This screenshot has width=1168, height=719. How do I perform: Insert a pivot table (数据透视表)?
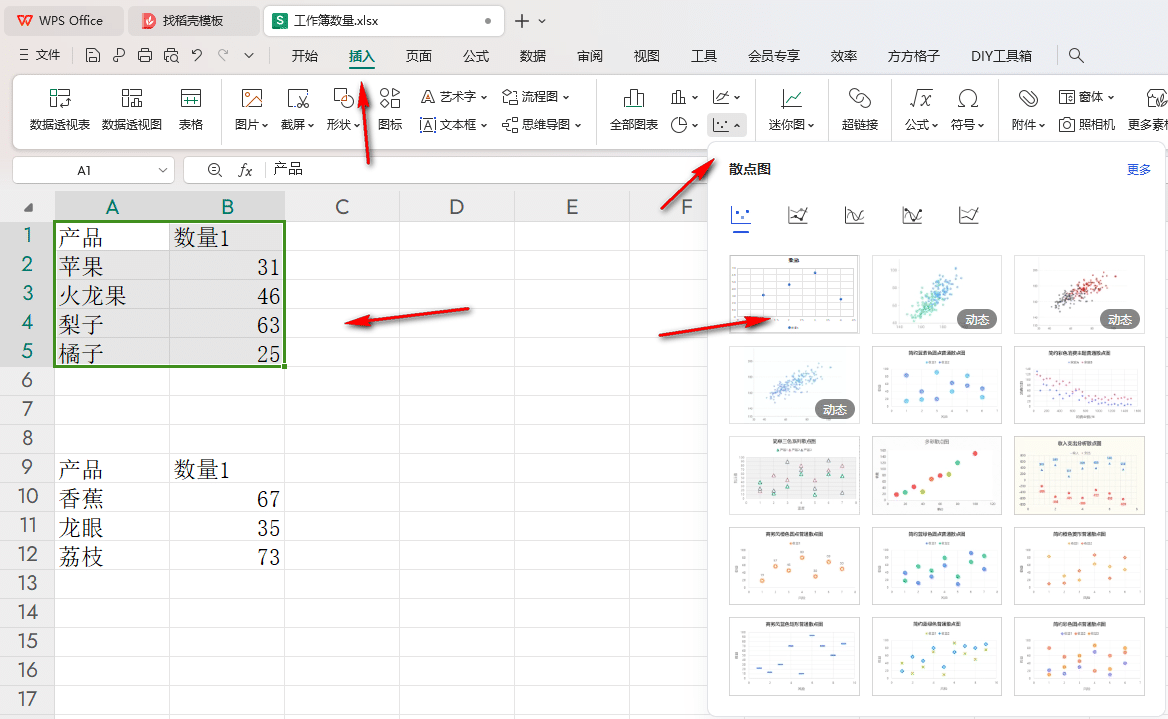[60, 109]
